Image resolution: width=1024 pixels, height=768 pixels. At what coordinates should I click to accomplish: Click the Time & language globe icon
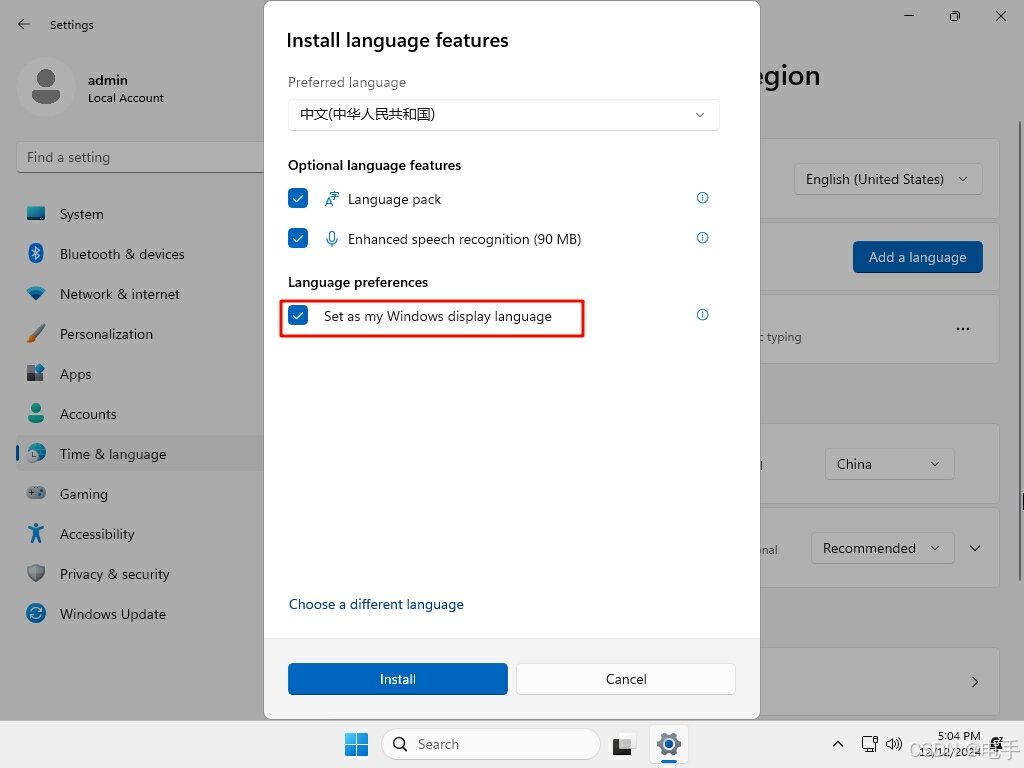coord(36,453)
